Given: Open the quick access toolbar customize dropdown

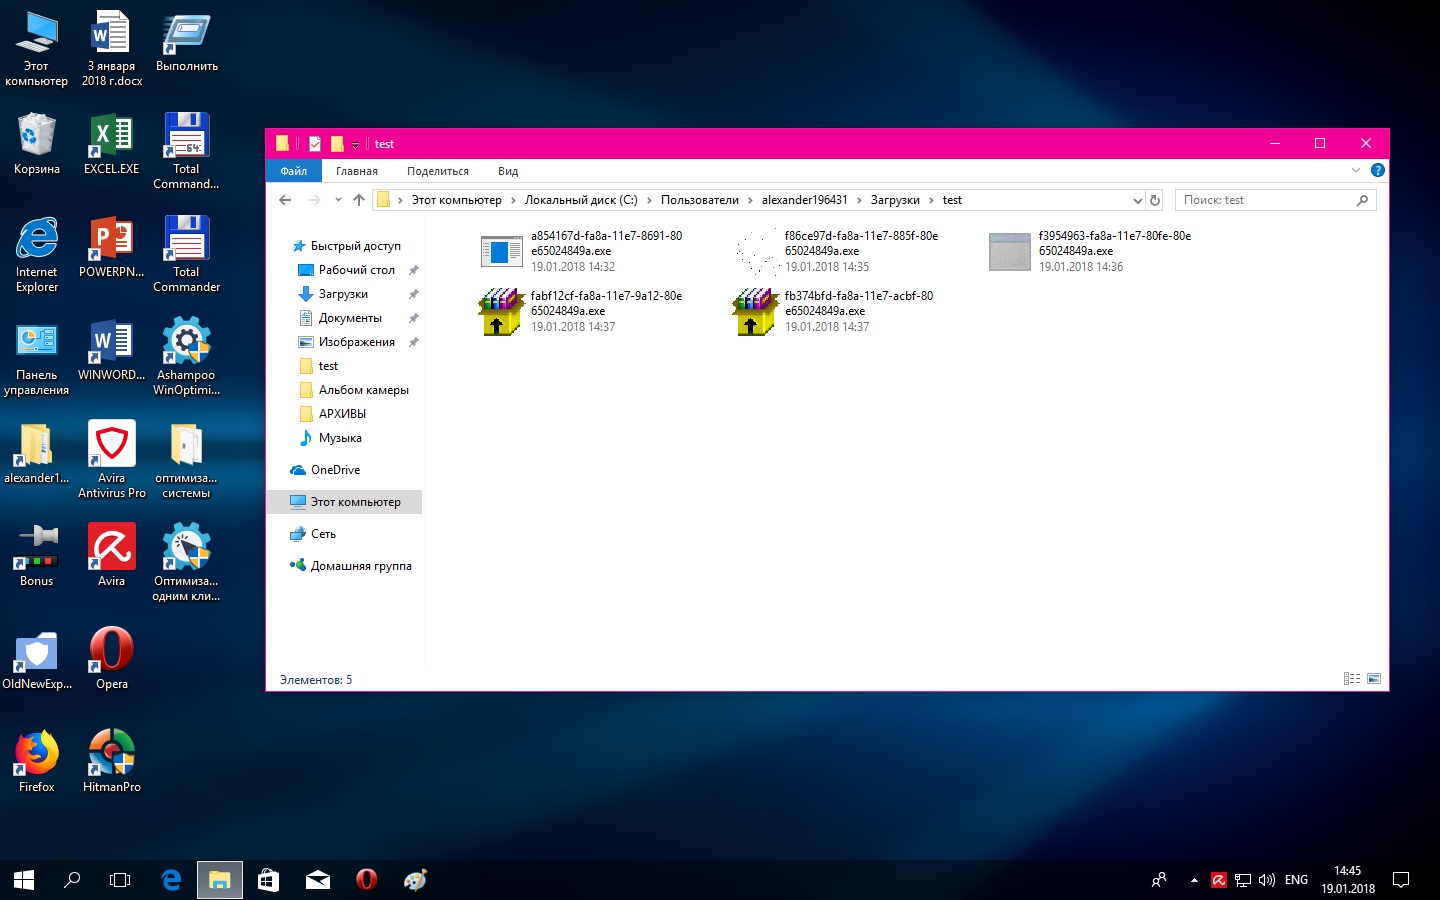Looking at the screenshot, I should 355,145.
